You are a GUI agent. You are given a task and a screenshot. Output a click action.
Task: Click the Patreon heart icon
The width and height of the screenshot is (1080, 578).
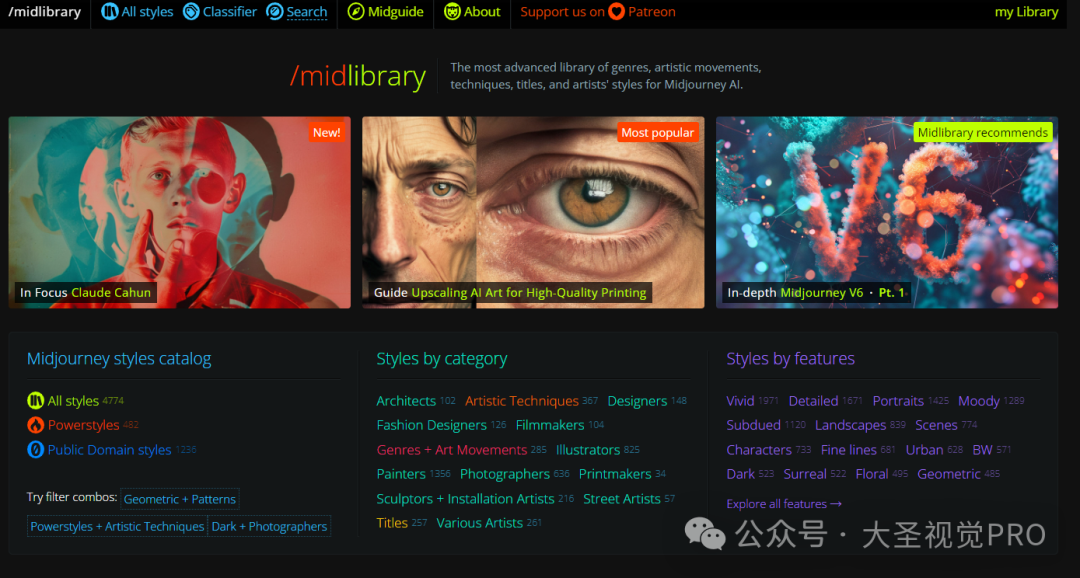tap(616, 12)
